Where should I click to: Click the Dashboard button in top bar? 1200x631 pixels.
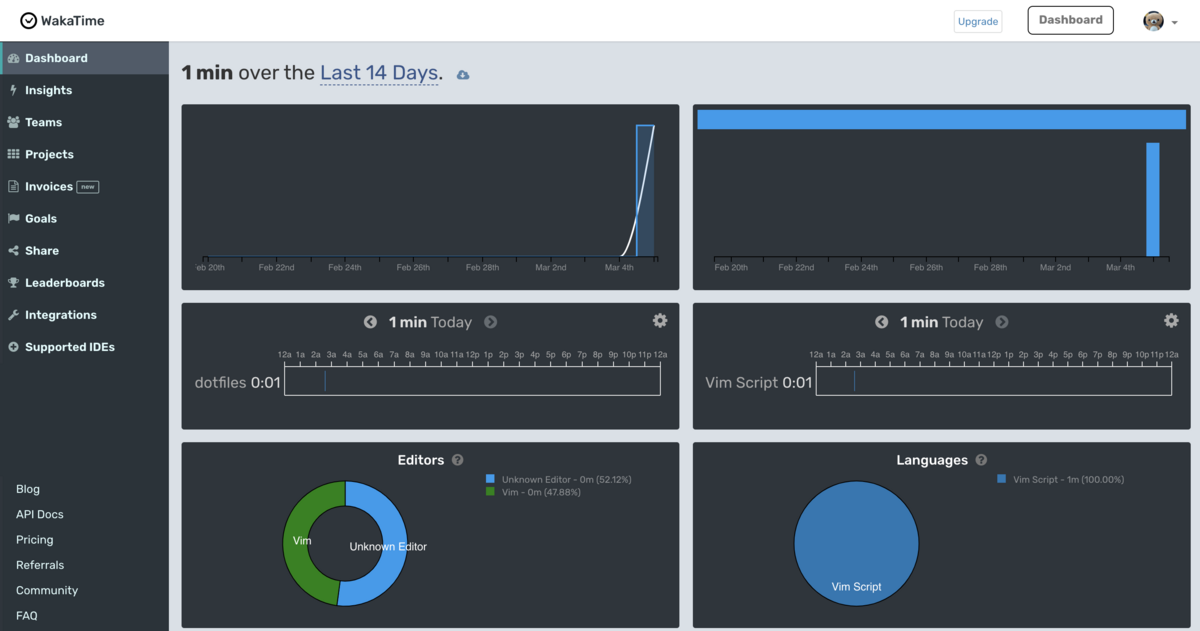[1070, 20]
